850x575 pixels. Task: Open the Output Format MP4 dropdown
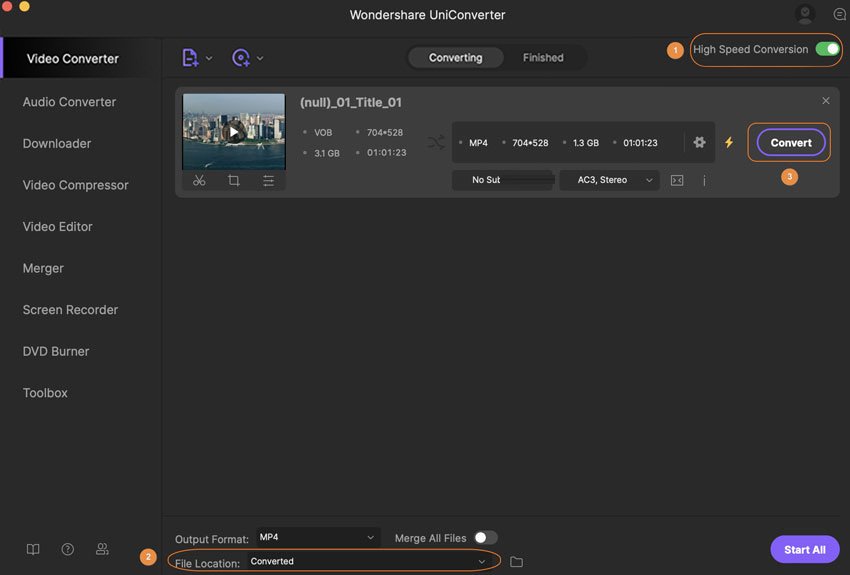(x=317, y=537)
